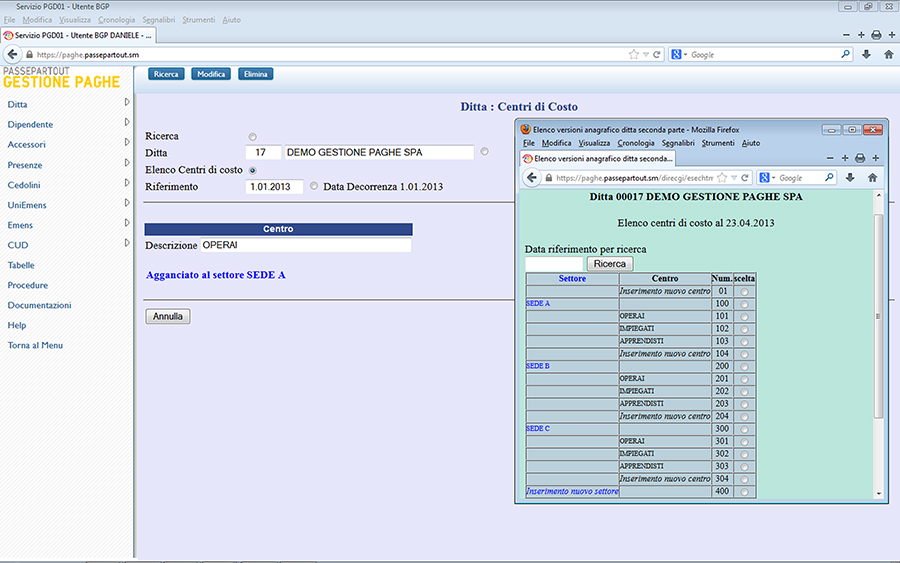Open Cronologia menu in main browser
This screenshot has width=900, height=563.
117,20
